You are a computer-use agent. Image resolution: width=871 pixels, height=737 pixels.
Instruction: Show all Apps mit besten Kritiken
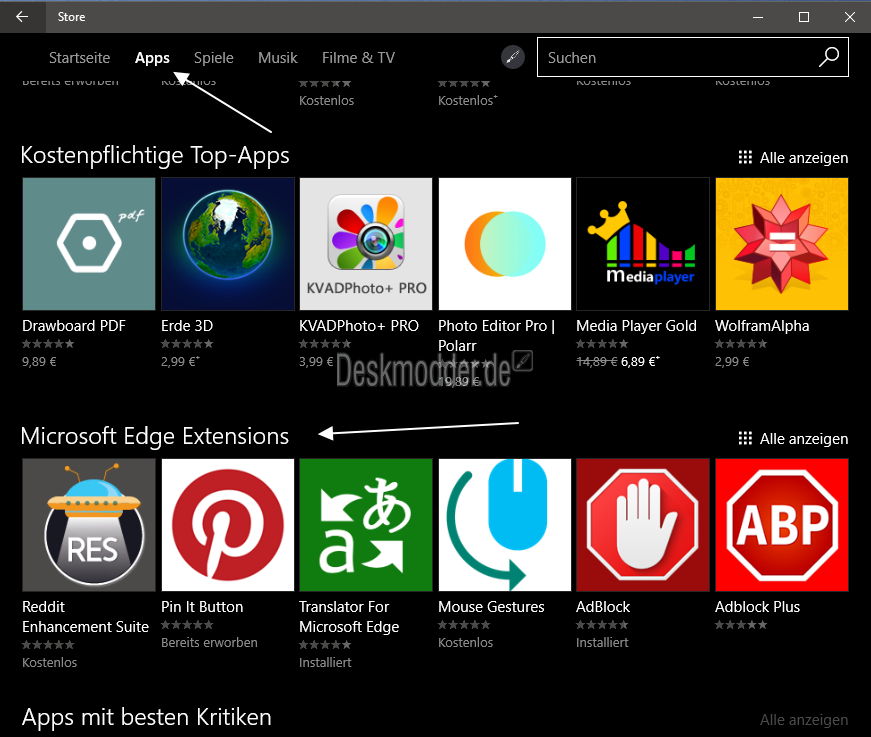pyautogui.click(x=804, y=720)
